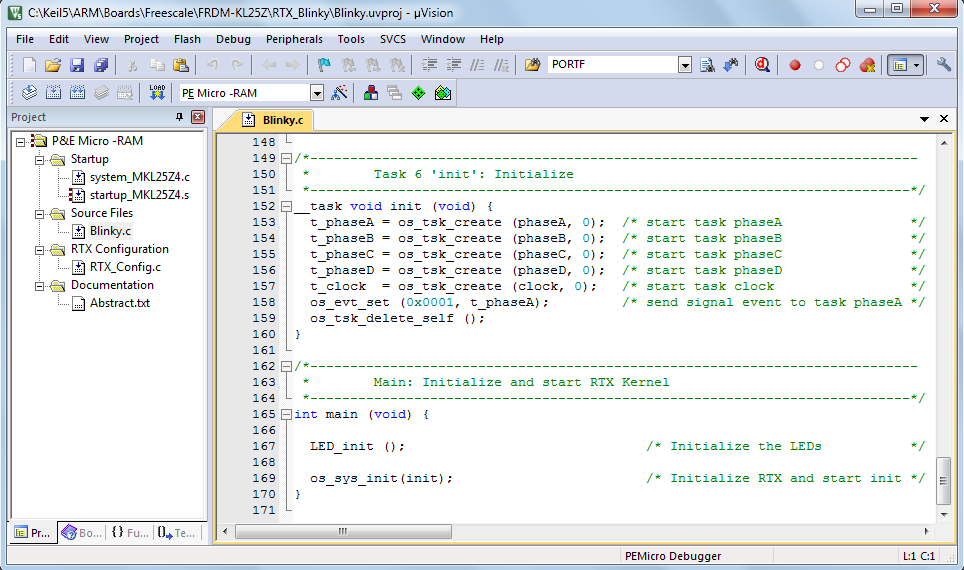
Task: Disable all breakpoints with the overlapping circles icon
Action: [x=843, y=65]
